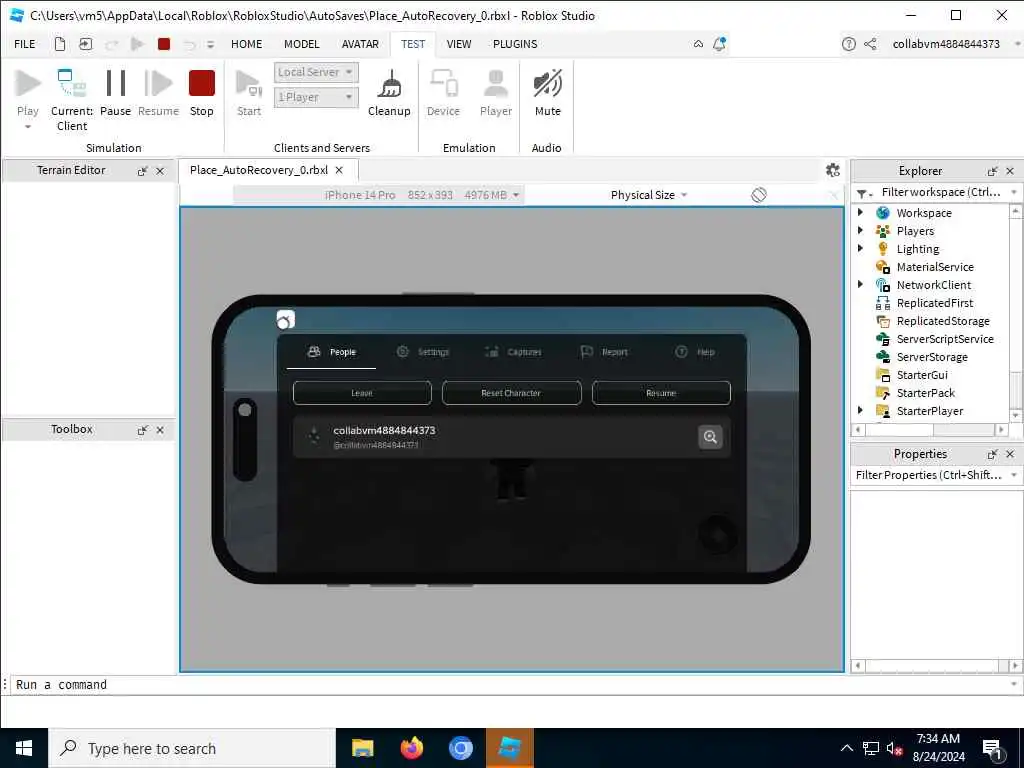Undock the Toolbox panel
Viewport: 1024px width, 768px height.
coord(142,430)
